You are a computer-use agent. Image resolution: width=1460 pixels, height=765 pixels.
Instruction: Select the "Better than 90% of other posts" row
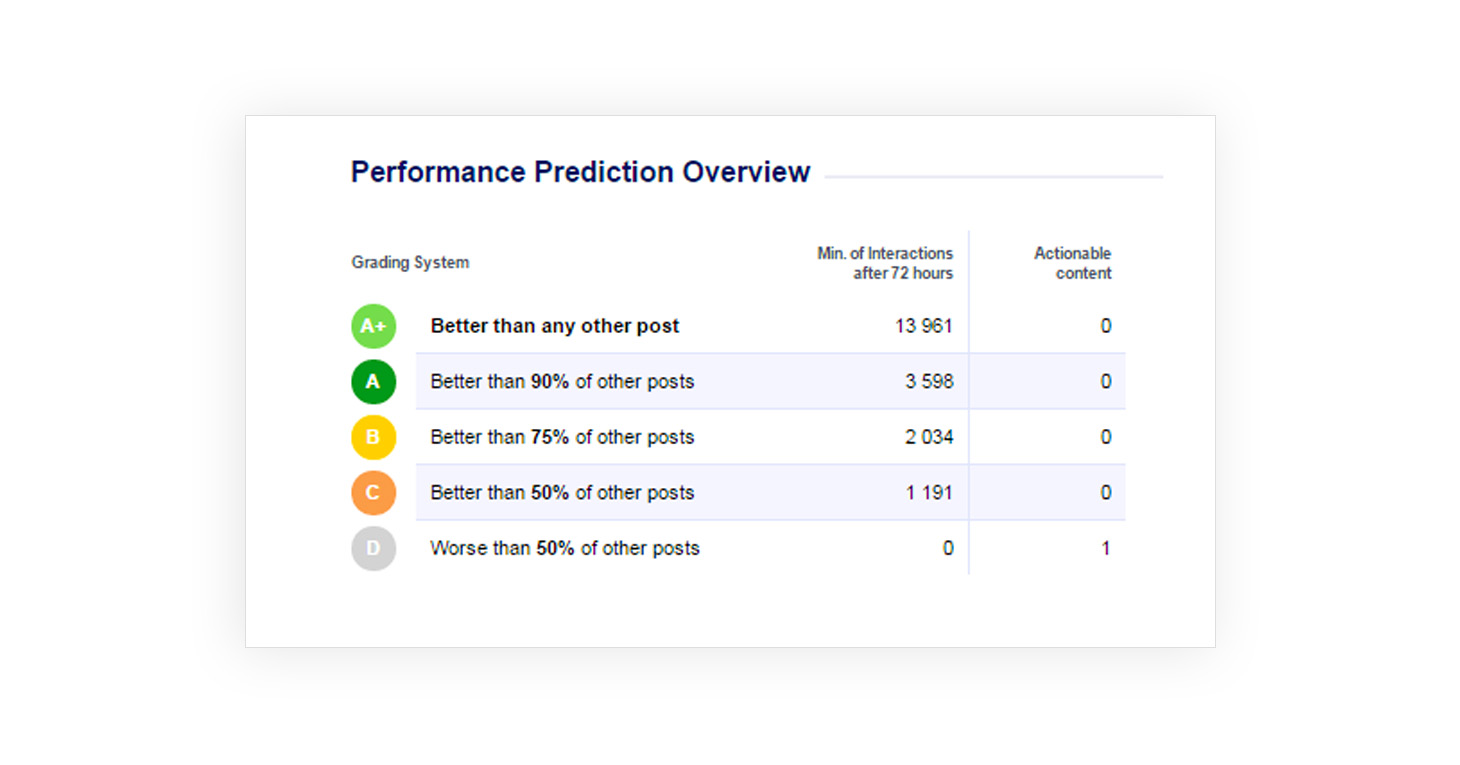562,382
